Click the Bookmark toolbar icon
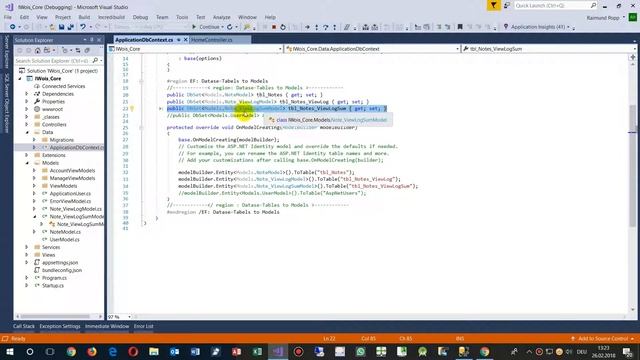640x360 pixels. (x=460, y=27)
